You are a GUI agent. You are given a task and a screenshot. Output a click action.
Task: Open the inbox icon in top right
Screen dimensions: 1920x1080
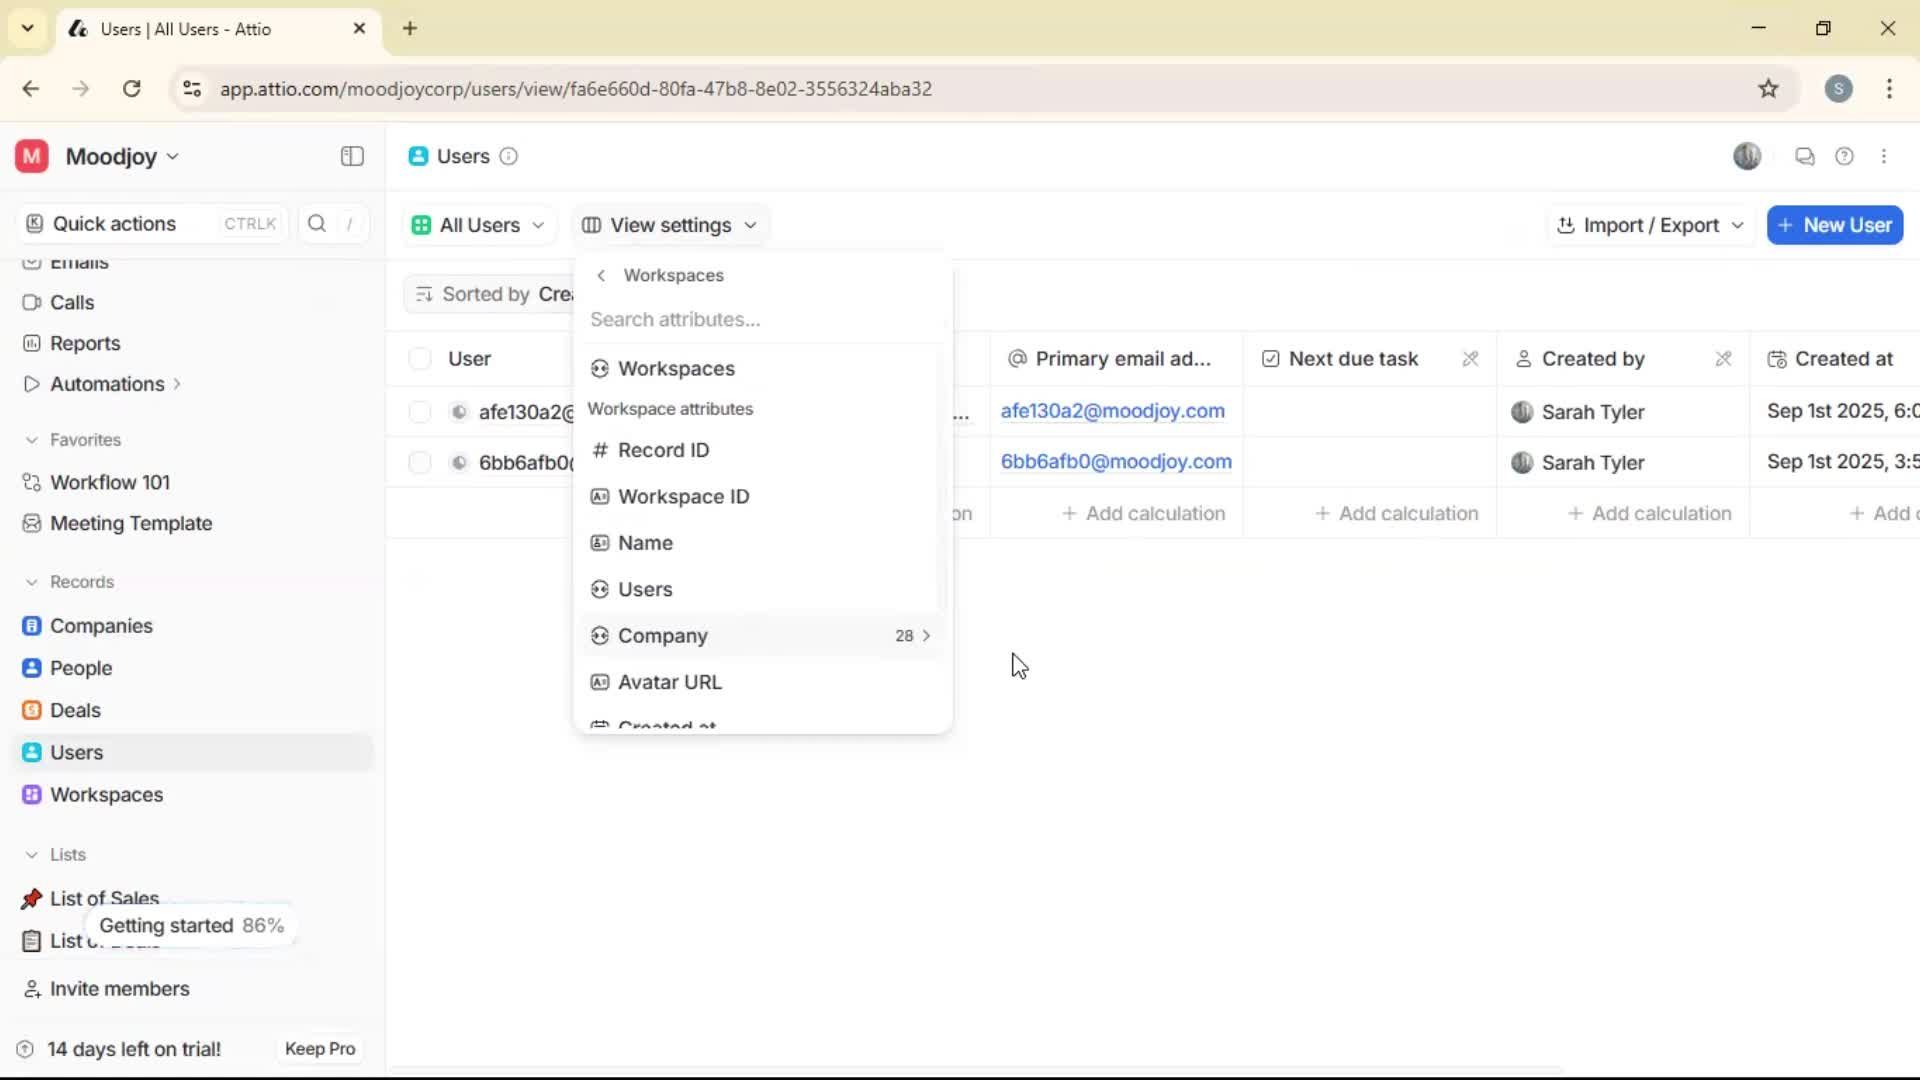[x=1805, y=156]
